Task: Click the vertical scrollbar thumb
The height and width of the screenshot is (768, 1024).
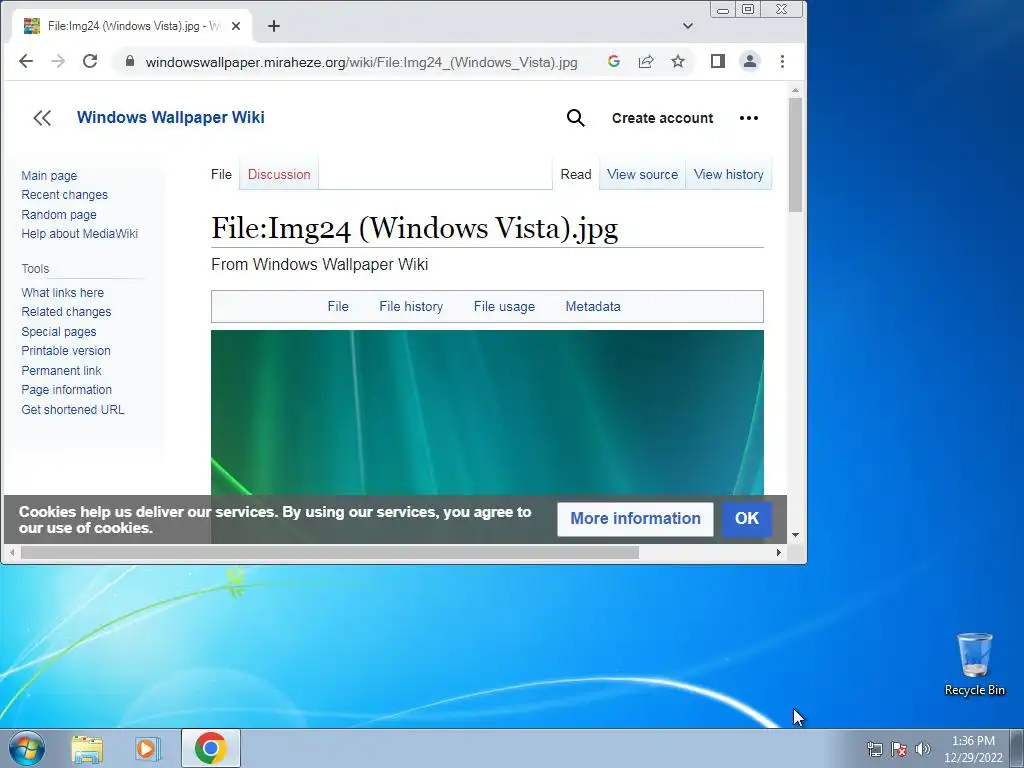Action: coord(795,154)
